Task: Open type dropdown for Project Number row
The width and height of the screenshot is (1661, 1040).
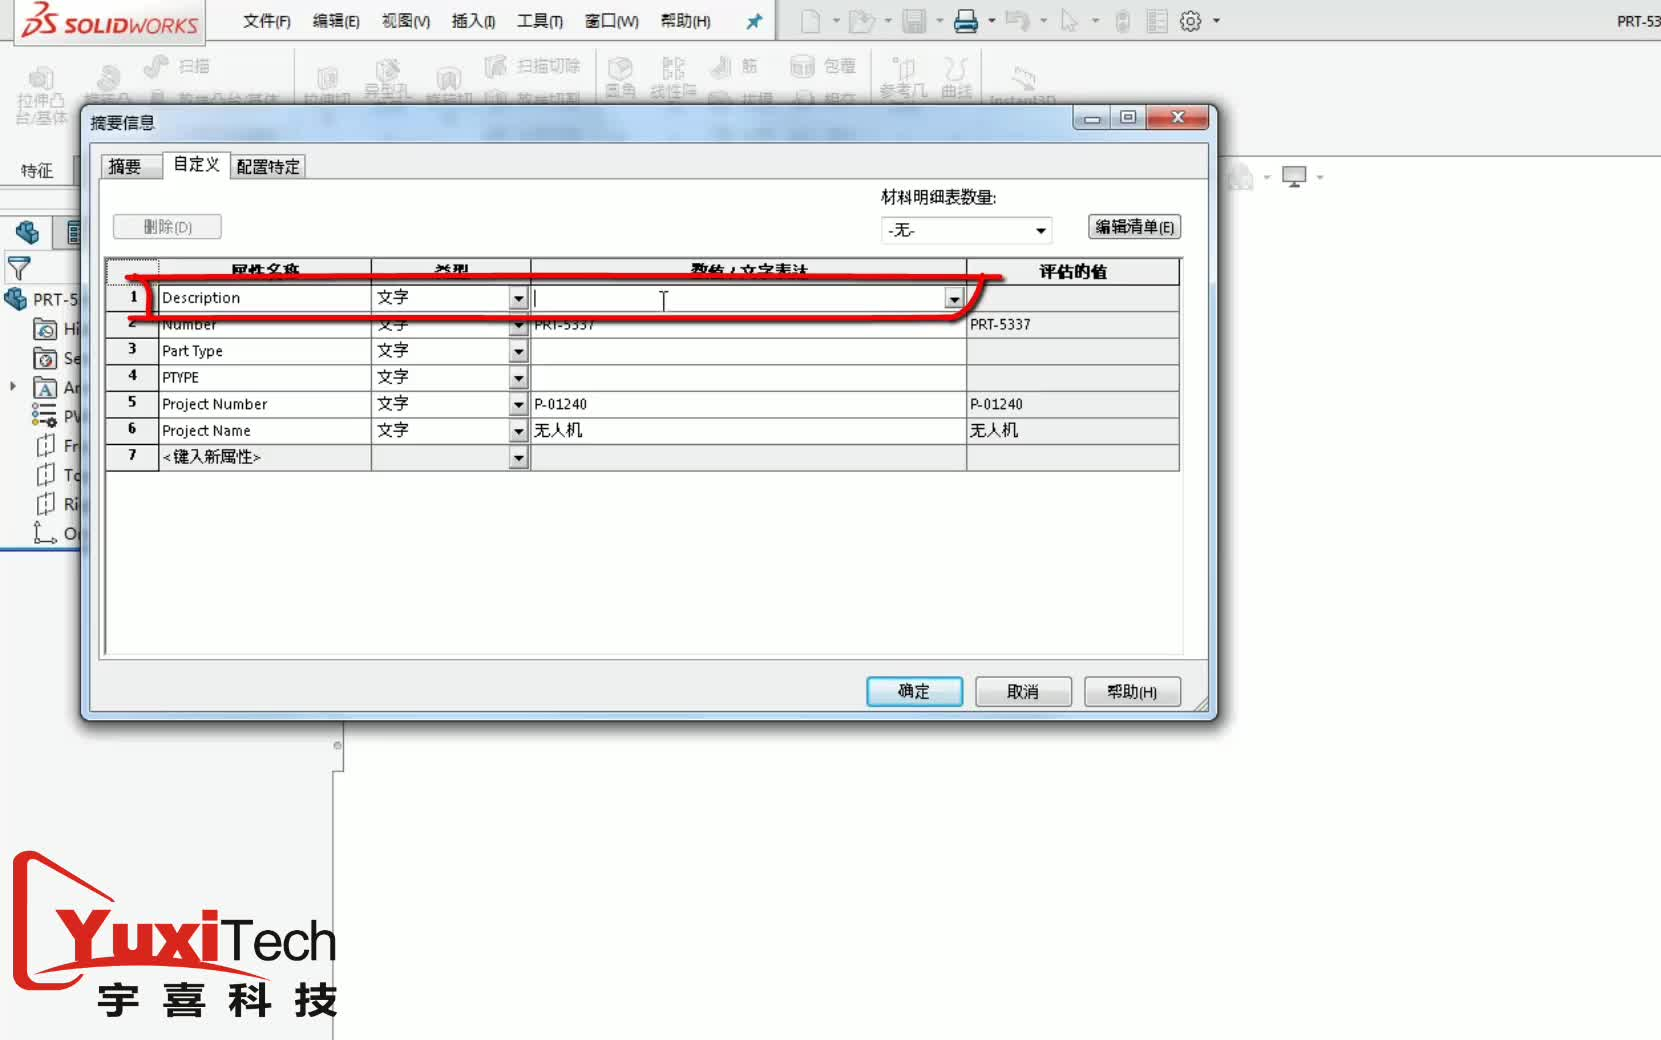Action: (518, 404)
